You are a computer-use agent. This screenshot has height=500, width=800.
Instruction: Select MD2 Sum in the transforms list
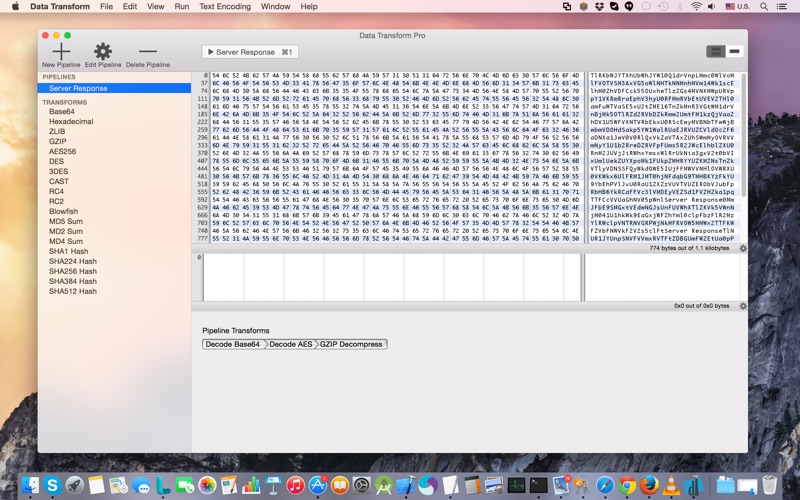66,231
